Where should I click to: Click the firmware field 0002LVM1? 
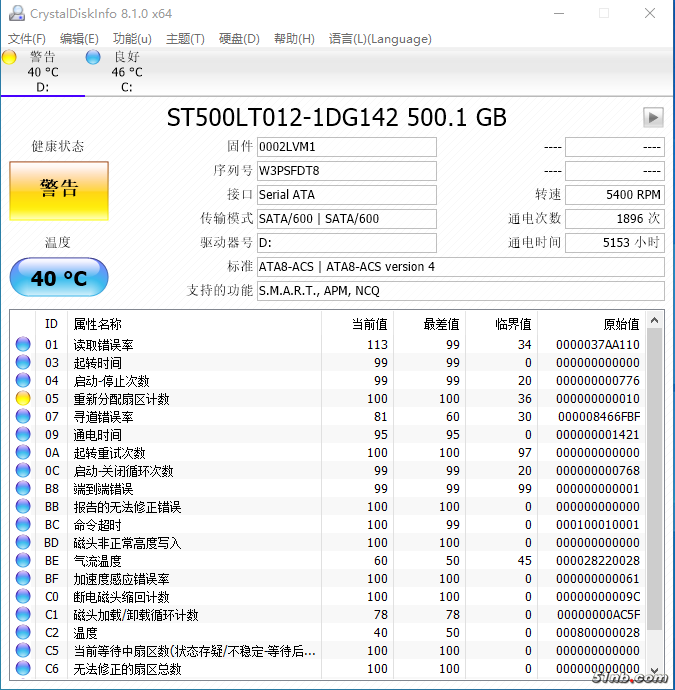click(346, 147)
